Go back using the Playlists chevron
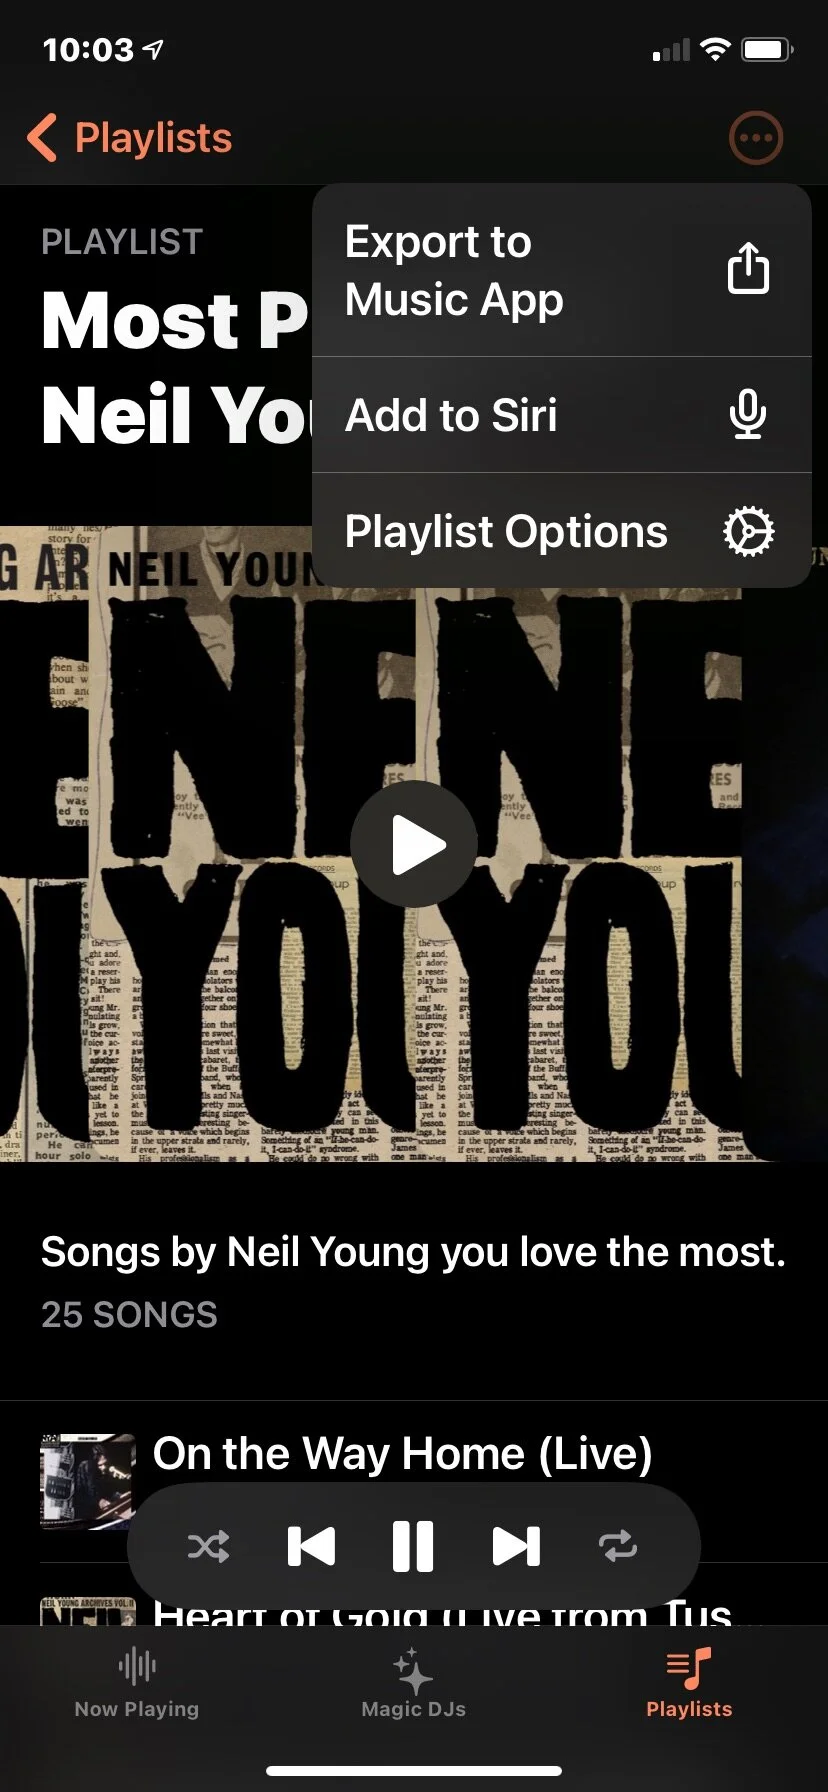The height and width of the screenshot is (1792, 828). (x=129, y=137)
